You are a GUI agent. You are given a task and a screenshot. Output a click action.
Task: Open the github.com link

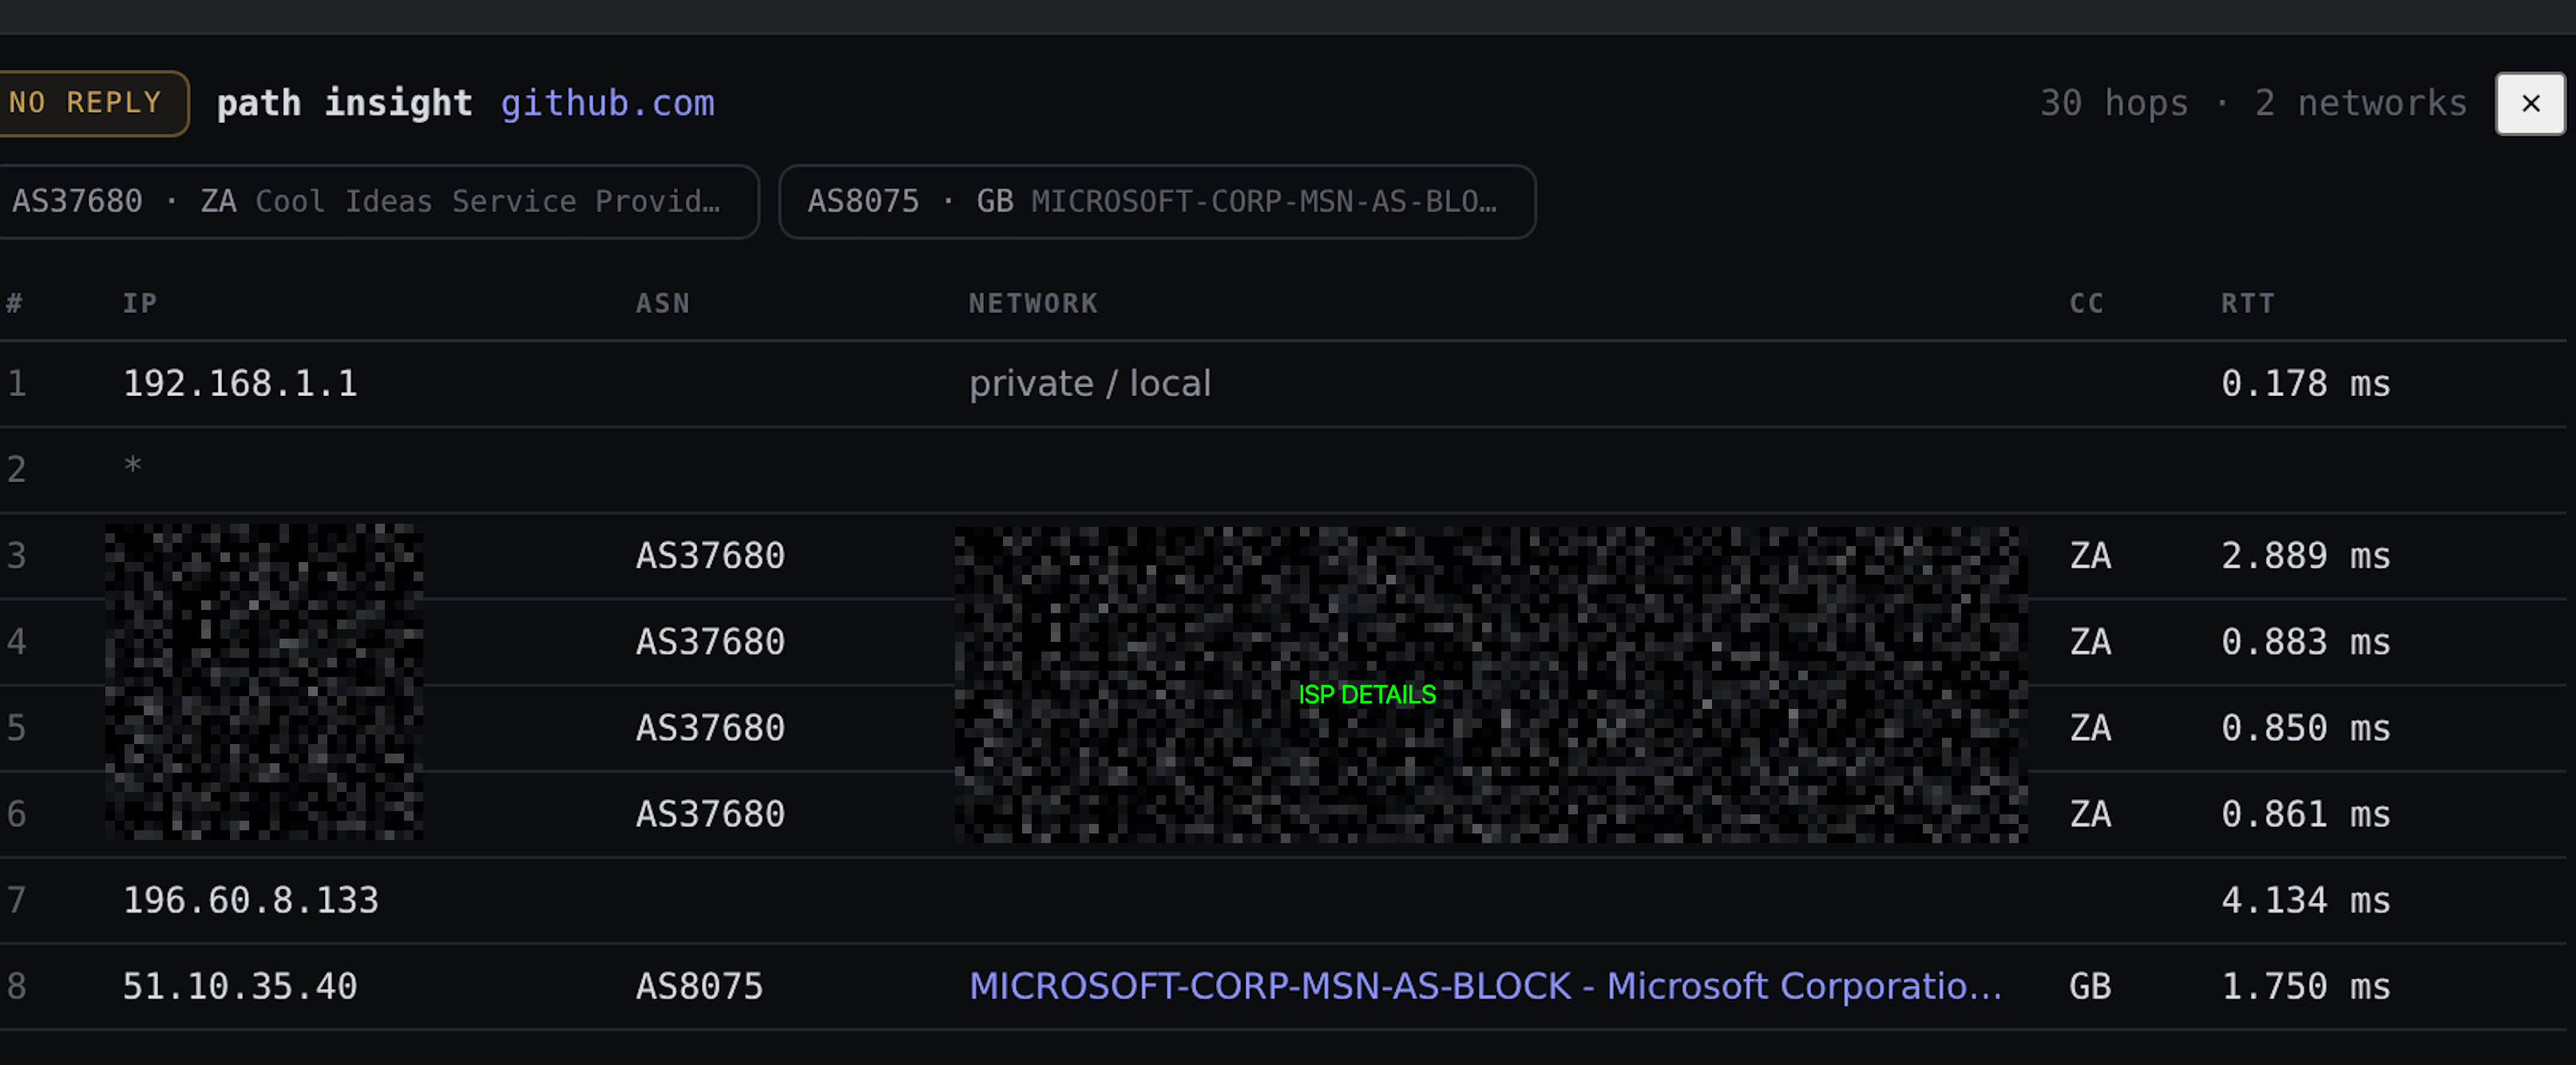tap(607, 103)
